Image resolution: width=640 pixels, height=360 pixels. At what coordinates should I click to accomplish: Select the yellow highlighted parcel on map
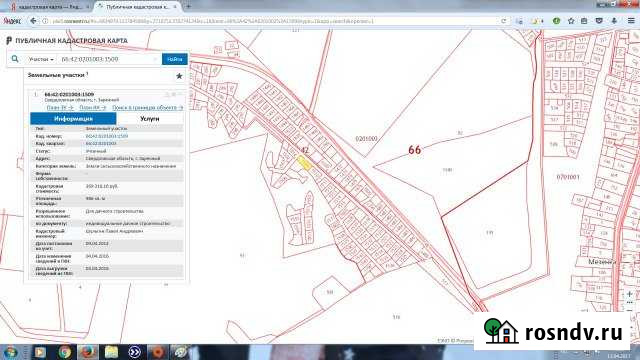(304, 163)
